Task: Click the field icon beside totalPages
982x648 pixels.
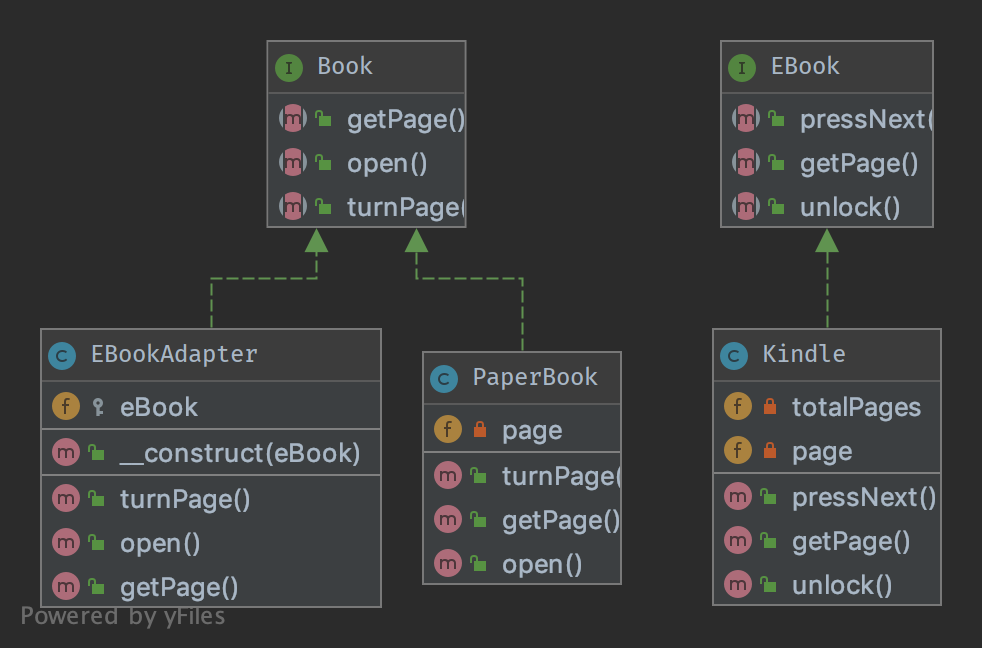Action: click(737, 407)
